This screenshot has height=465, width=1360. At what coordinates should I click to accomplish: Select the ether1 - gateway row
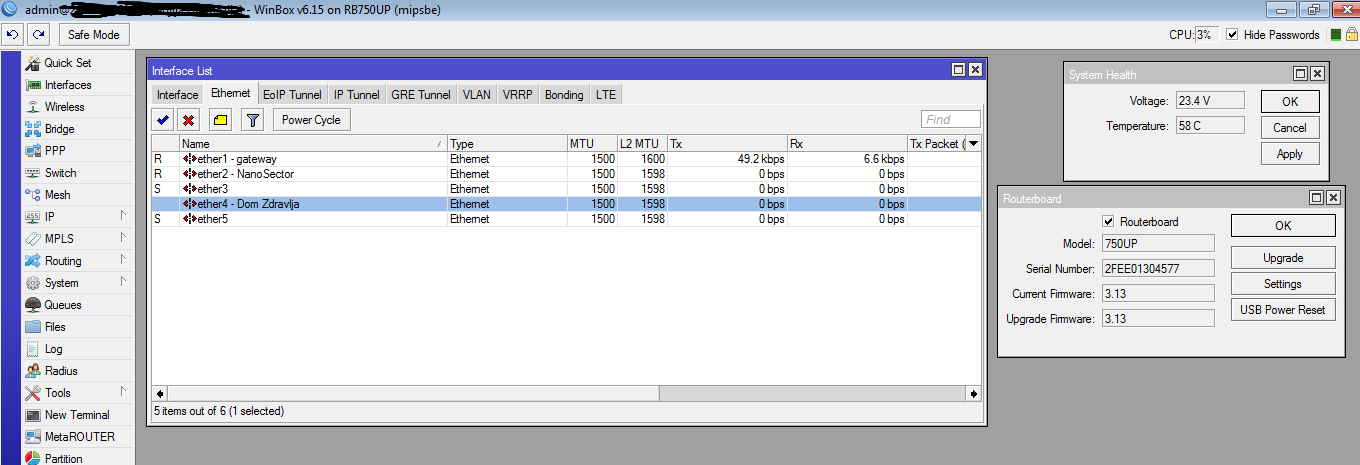coord(566,159)
